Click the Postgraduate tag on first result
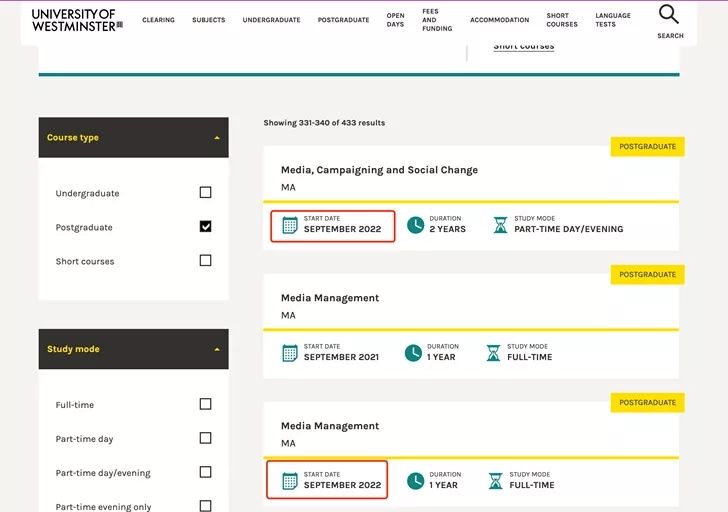The height and width of the screenshot is (512, 728). pyautogui.click(x=647, y=147)
